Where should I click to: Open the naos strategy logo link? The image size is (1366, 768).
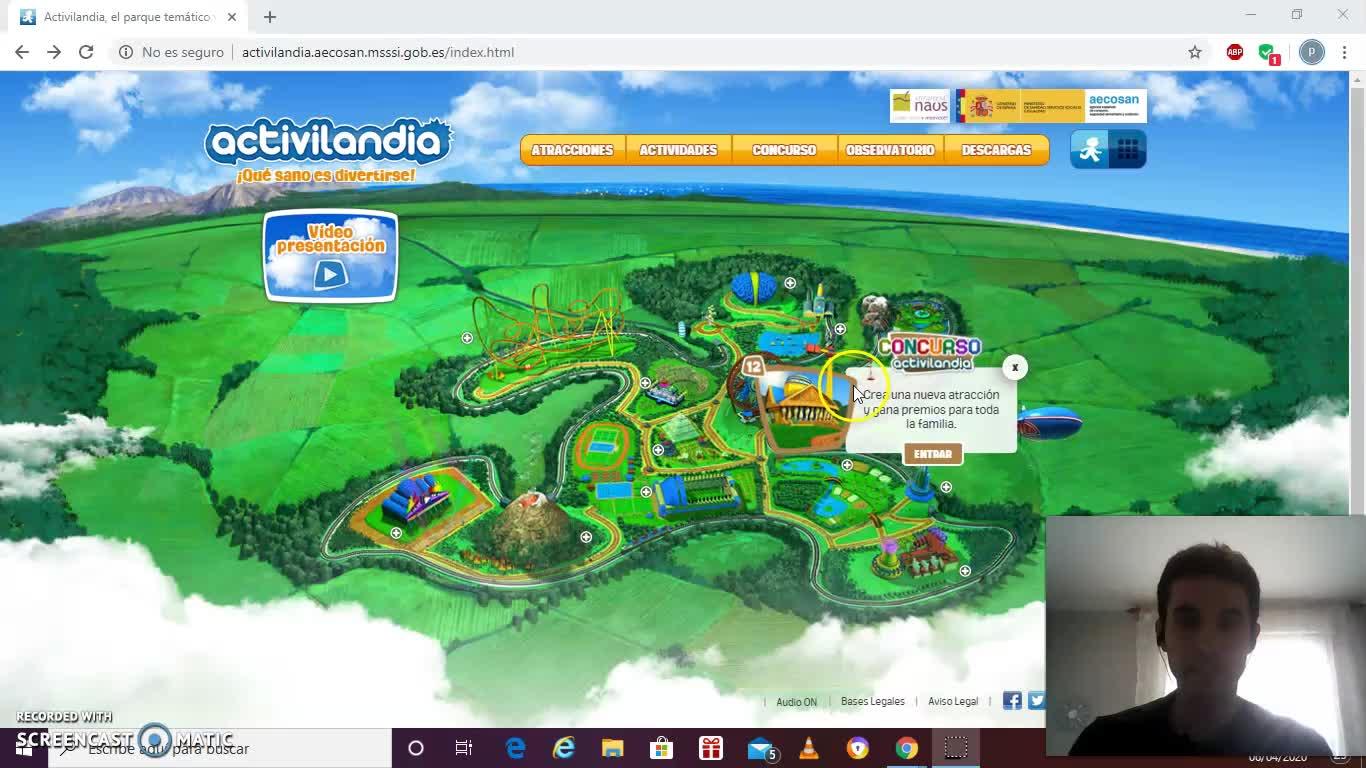click(920, 106)
